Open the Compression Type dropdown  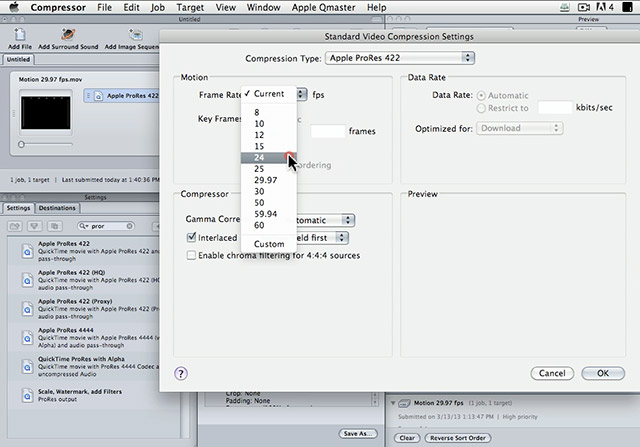(400, 58)
